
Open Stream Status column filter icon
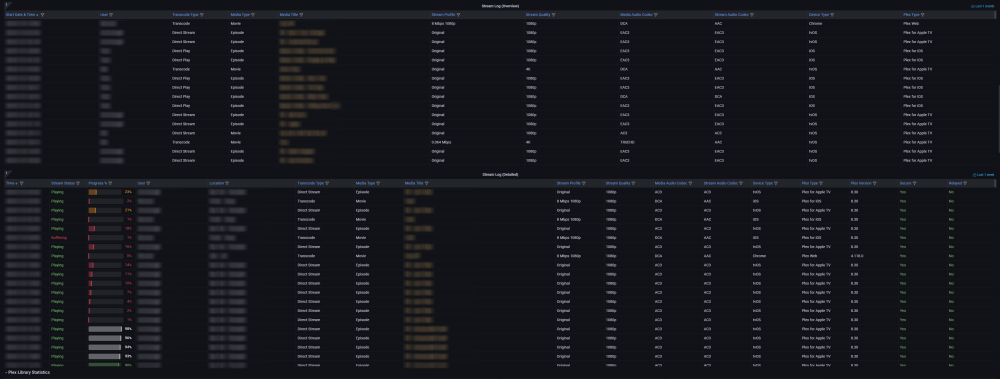pos(78,183)
